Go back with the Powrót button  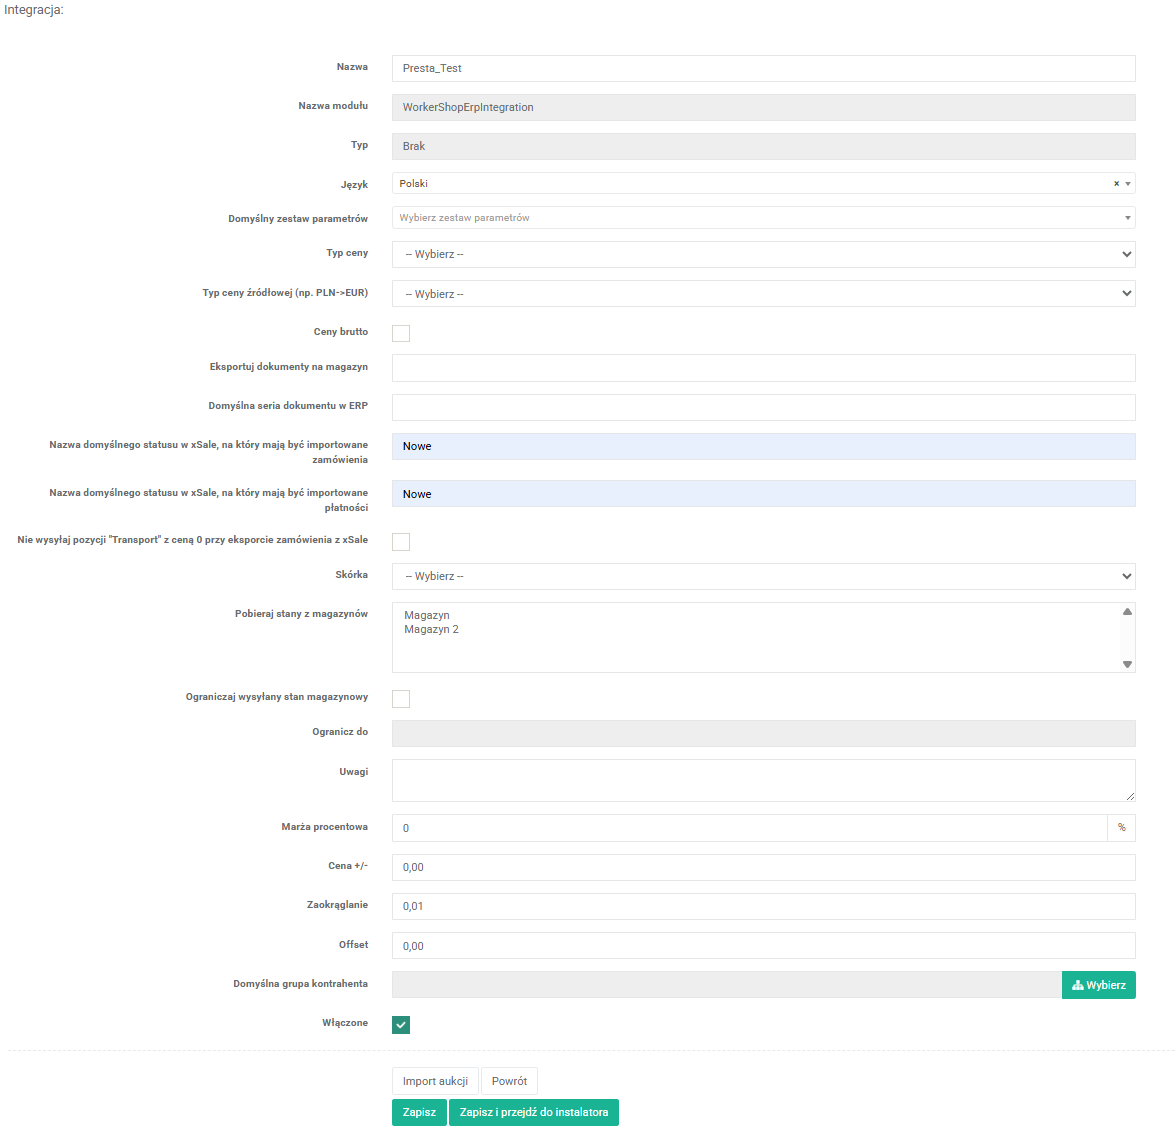tap(509, 1081)
